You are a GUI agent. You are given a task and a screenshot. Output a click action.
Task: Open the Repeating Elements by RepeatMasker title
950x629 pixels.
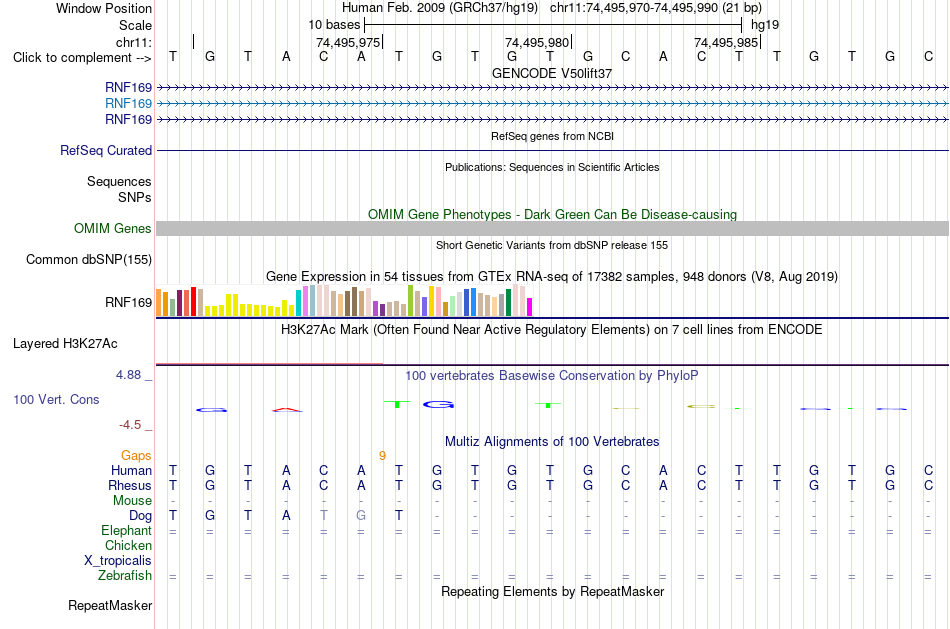tap(552, 591)
